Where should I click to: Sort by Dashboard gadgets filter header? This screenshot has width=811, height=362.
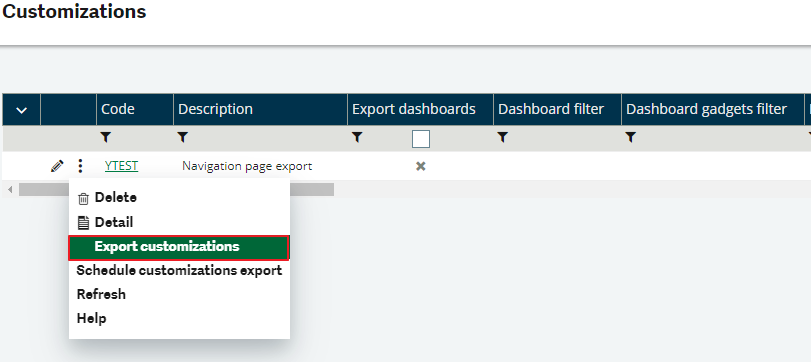(x=713, y=109)
